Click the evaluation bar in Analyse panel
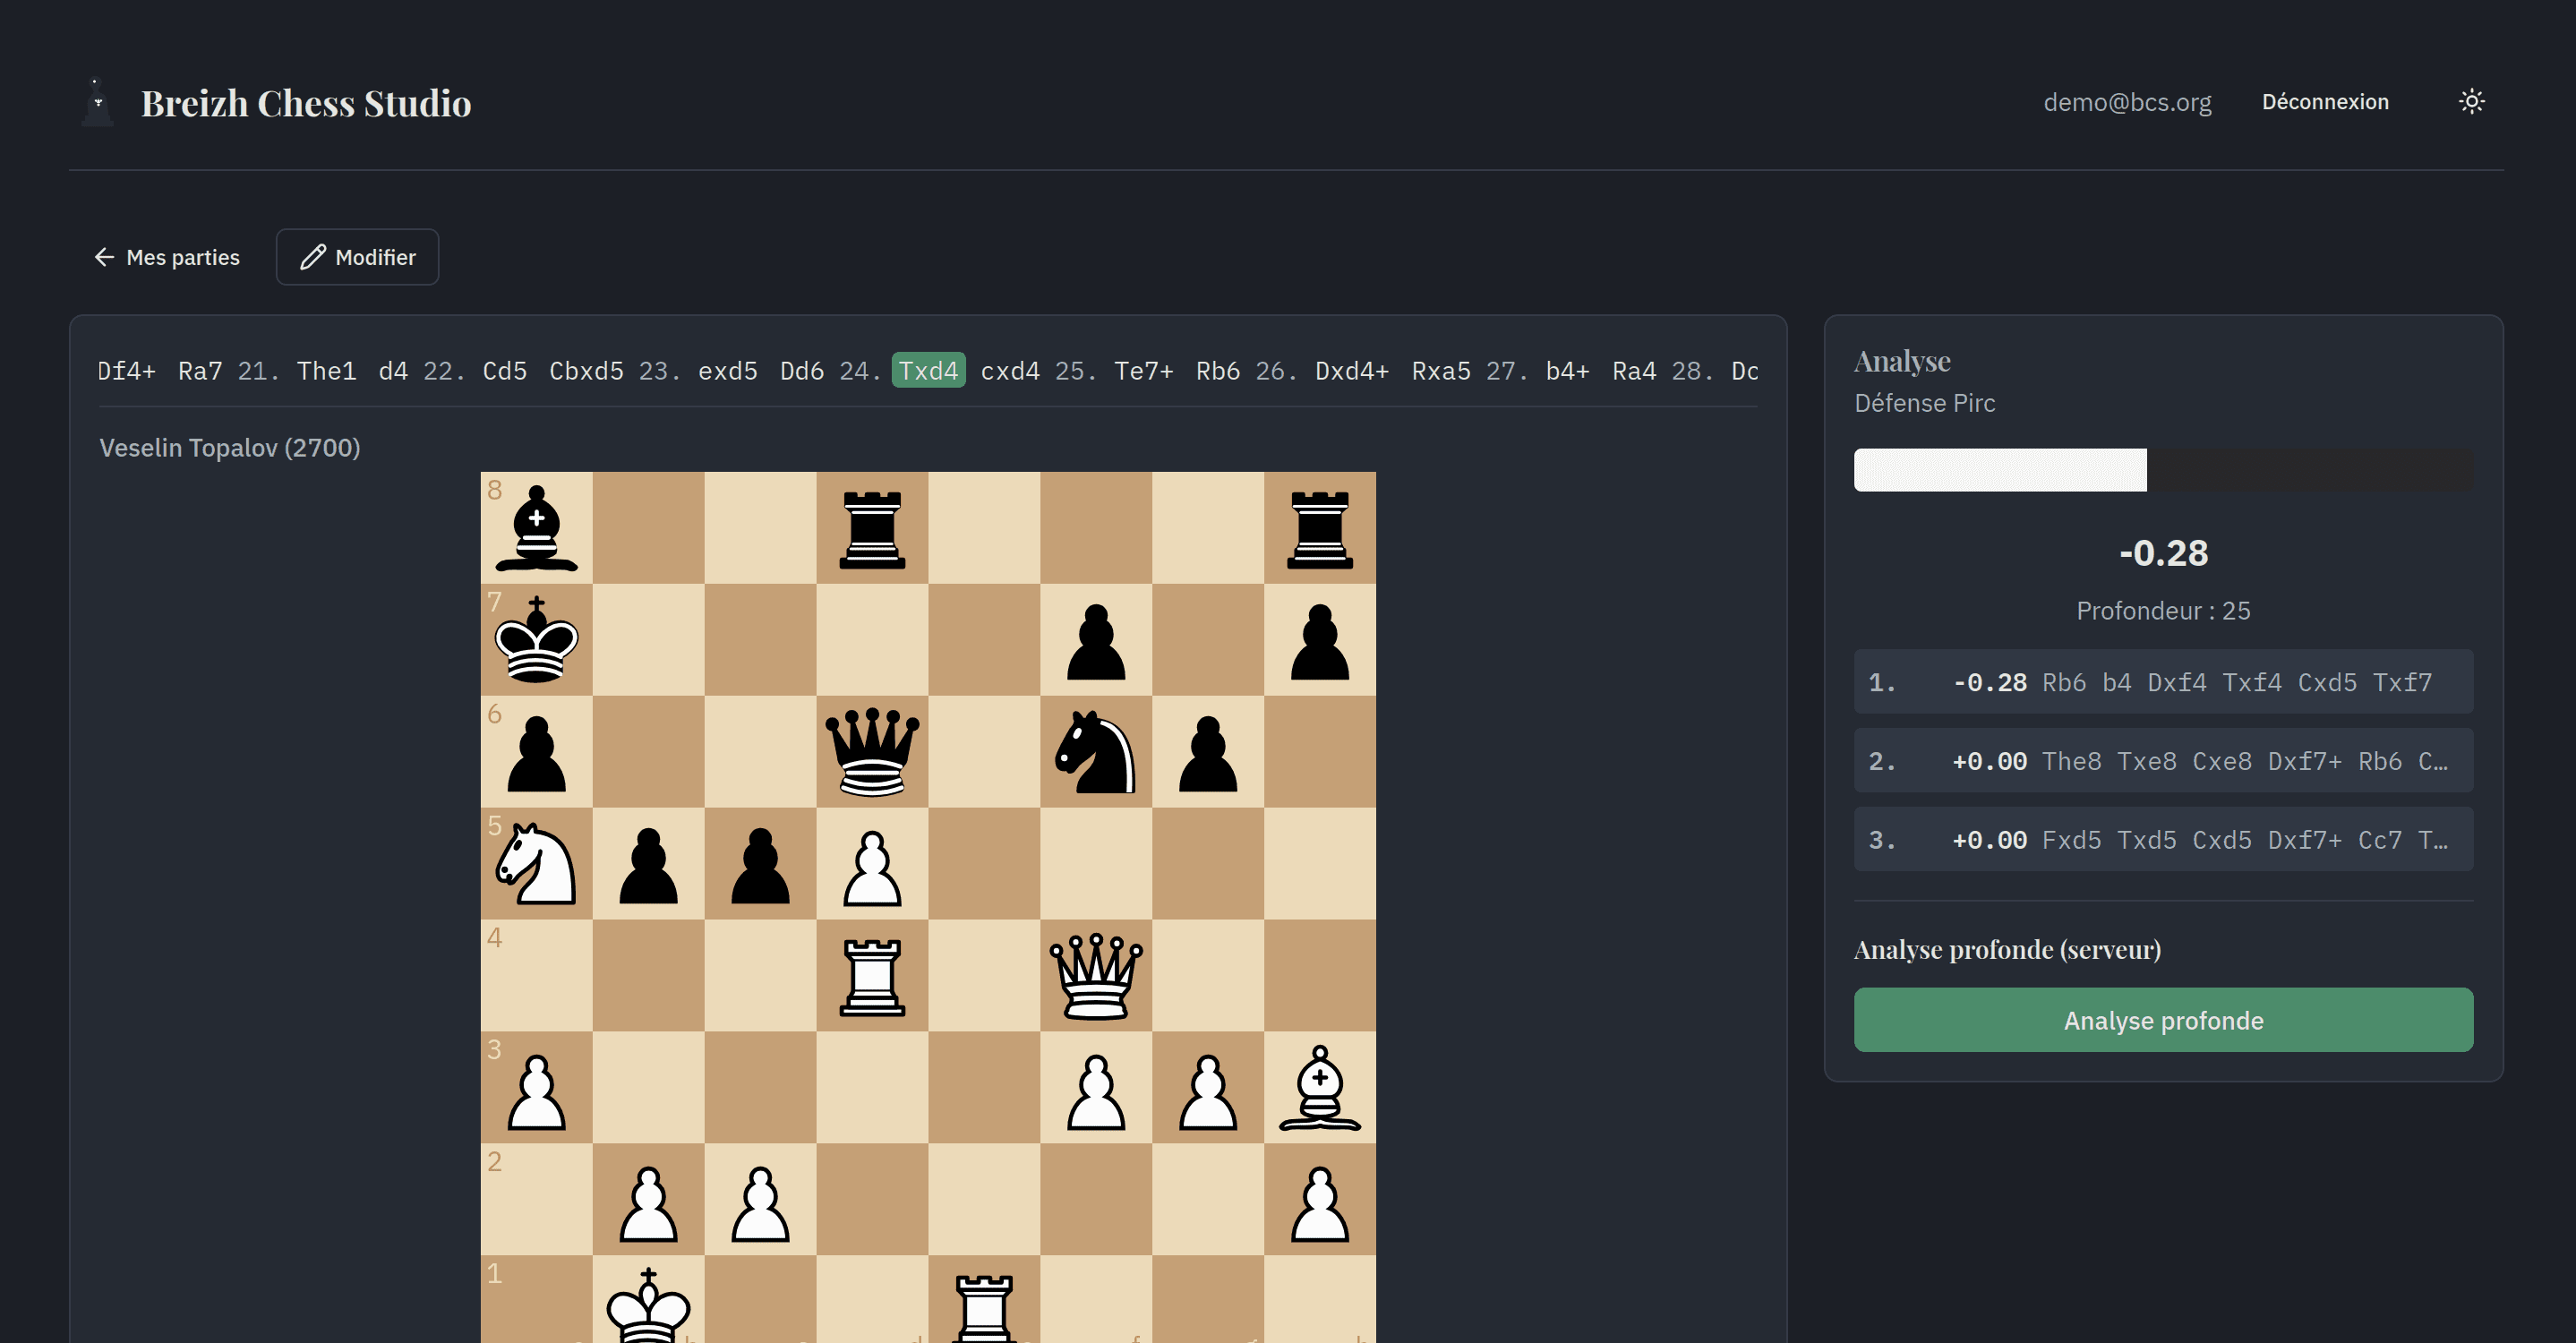Viewport: 2576px width, 1343px height. (x=2163, y=470)
